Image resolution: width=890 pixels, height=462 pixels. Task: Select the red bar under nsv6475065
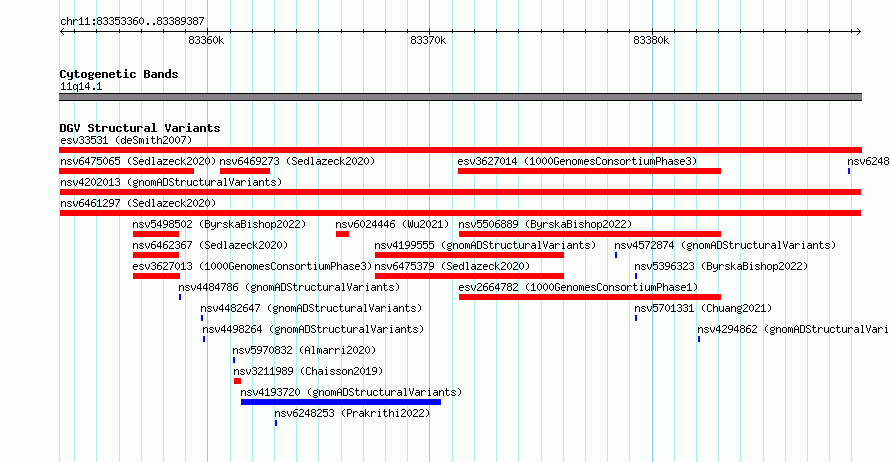(x=127, y=171)
